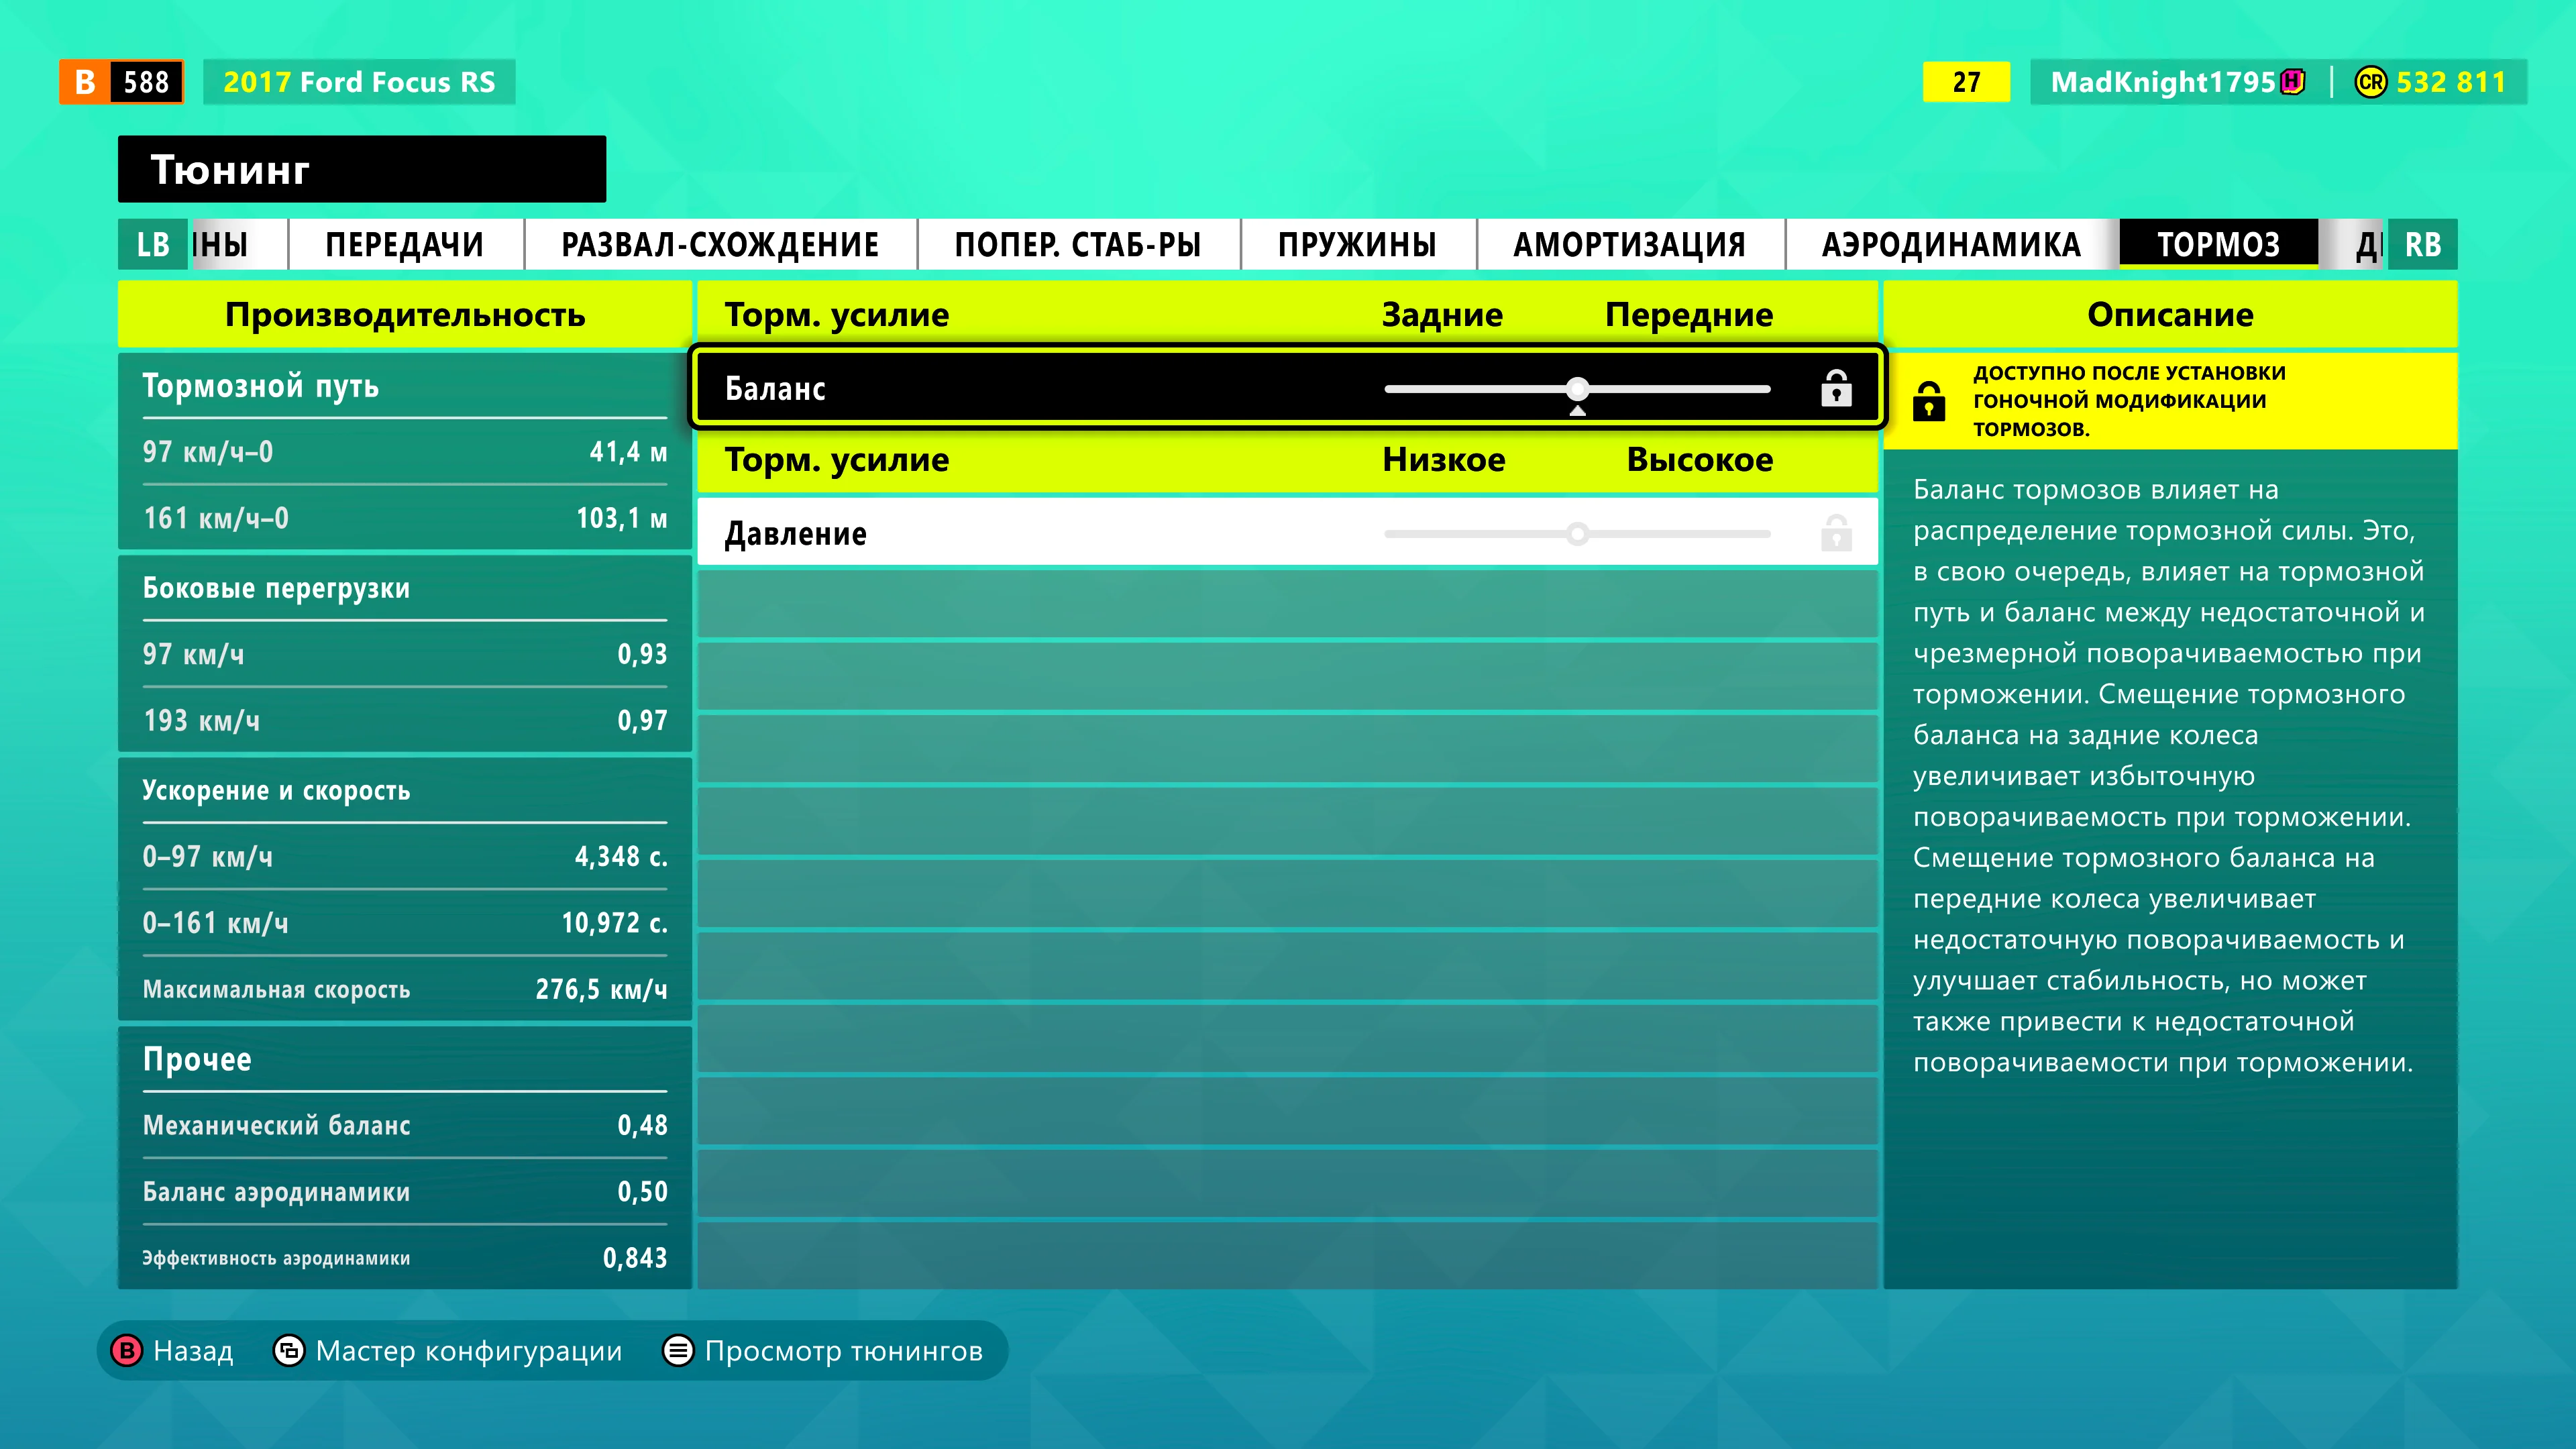Screen dimensions: 2576x1449
Task: Click the credits amount 532 811
Action: click(x=2451, y=82)
